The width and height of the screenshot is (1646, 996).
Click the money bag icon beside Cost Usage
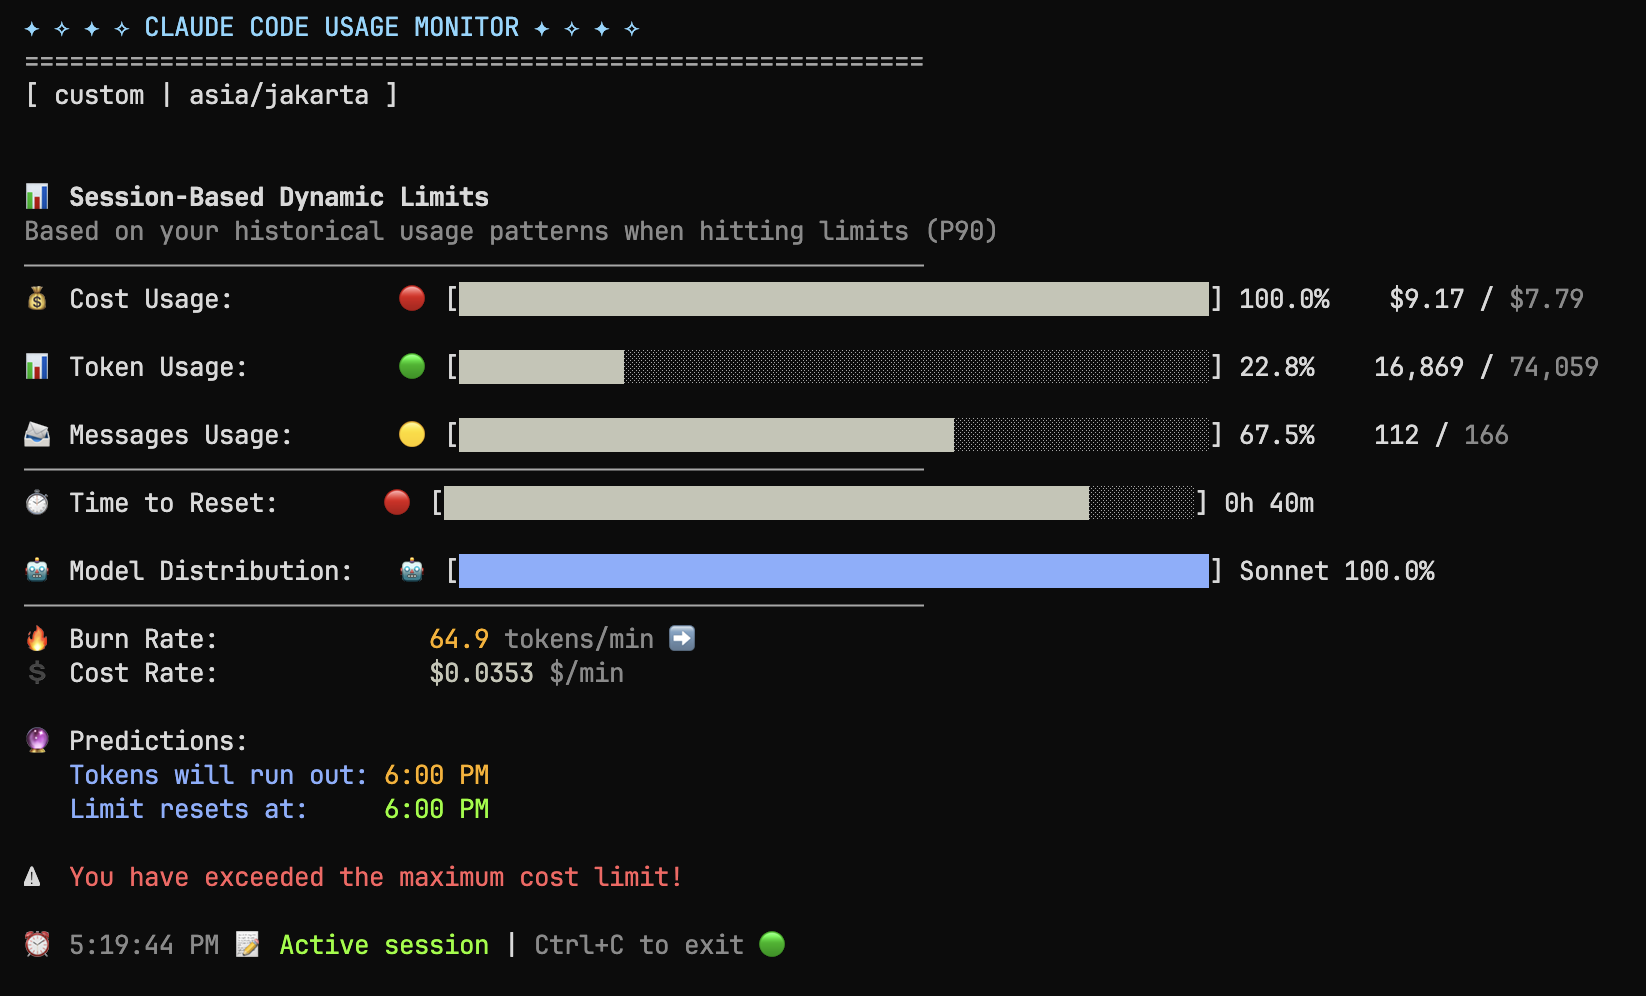point(37,298)
